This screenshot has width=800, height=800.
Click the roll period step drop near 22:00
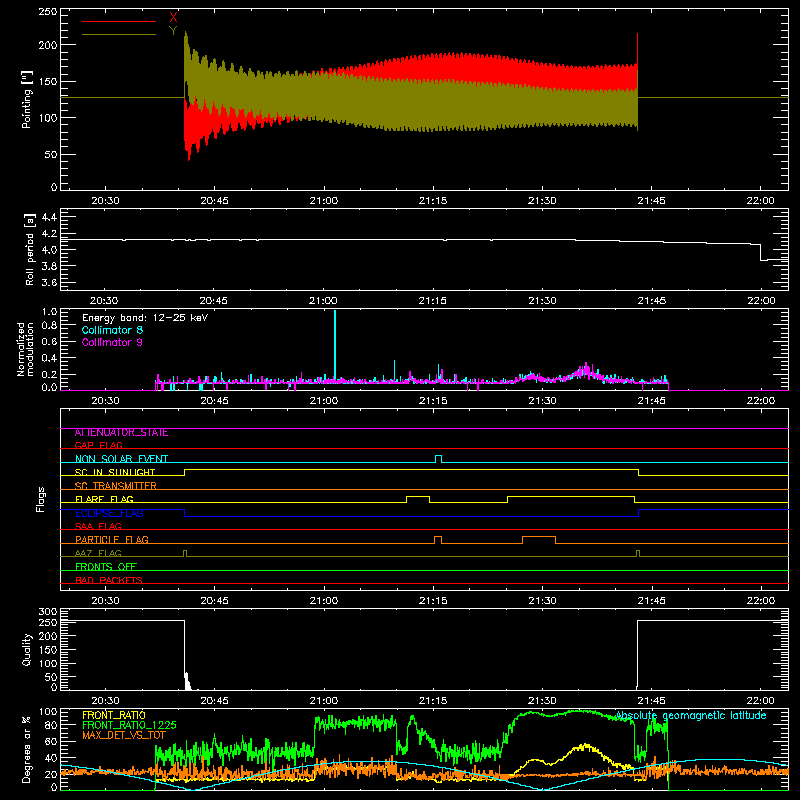tap(761, 253)
